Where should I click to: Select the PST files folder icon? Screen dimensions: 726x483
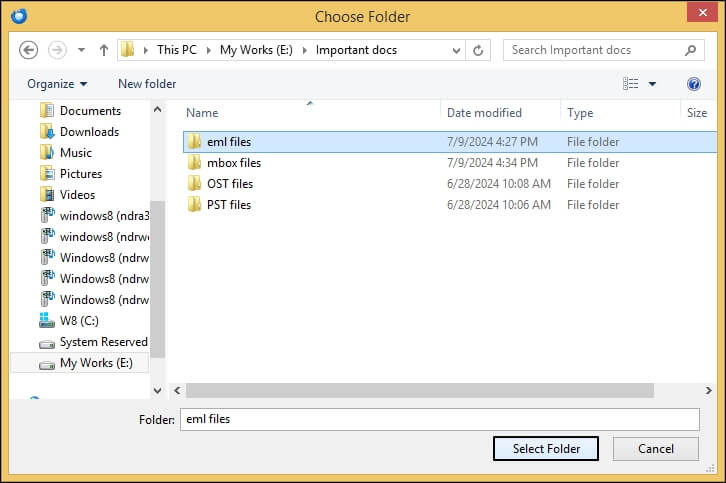click(194, 204)
